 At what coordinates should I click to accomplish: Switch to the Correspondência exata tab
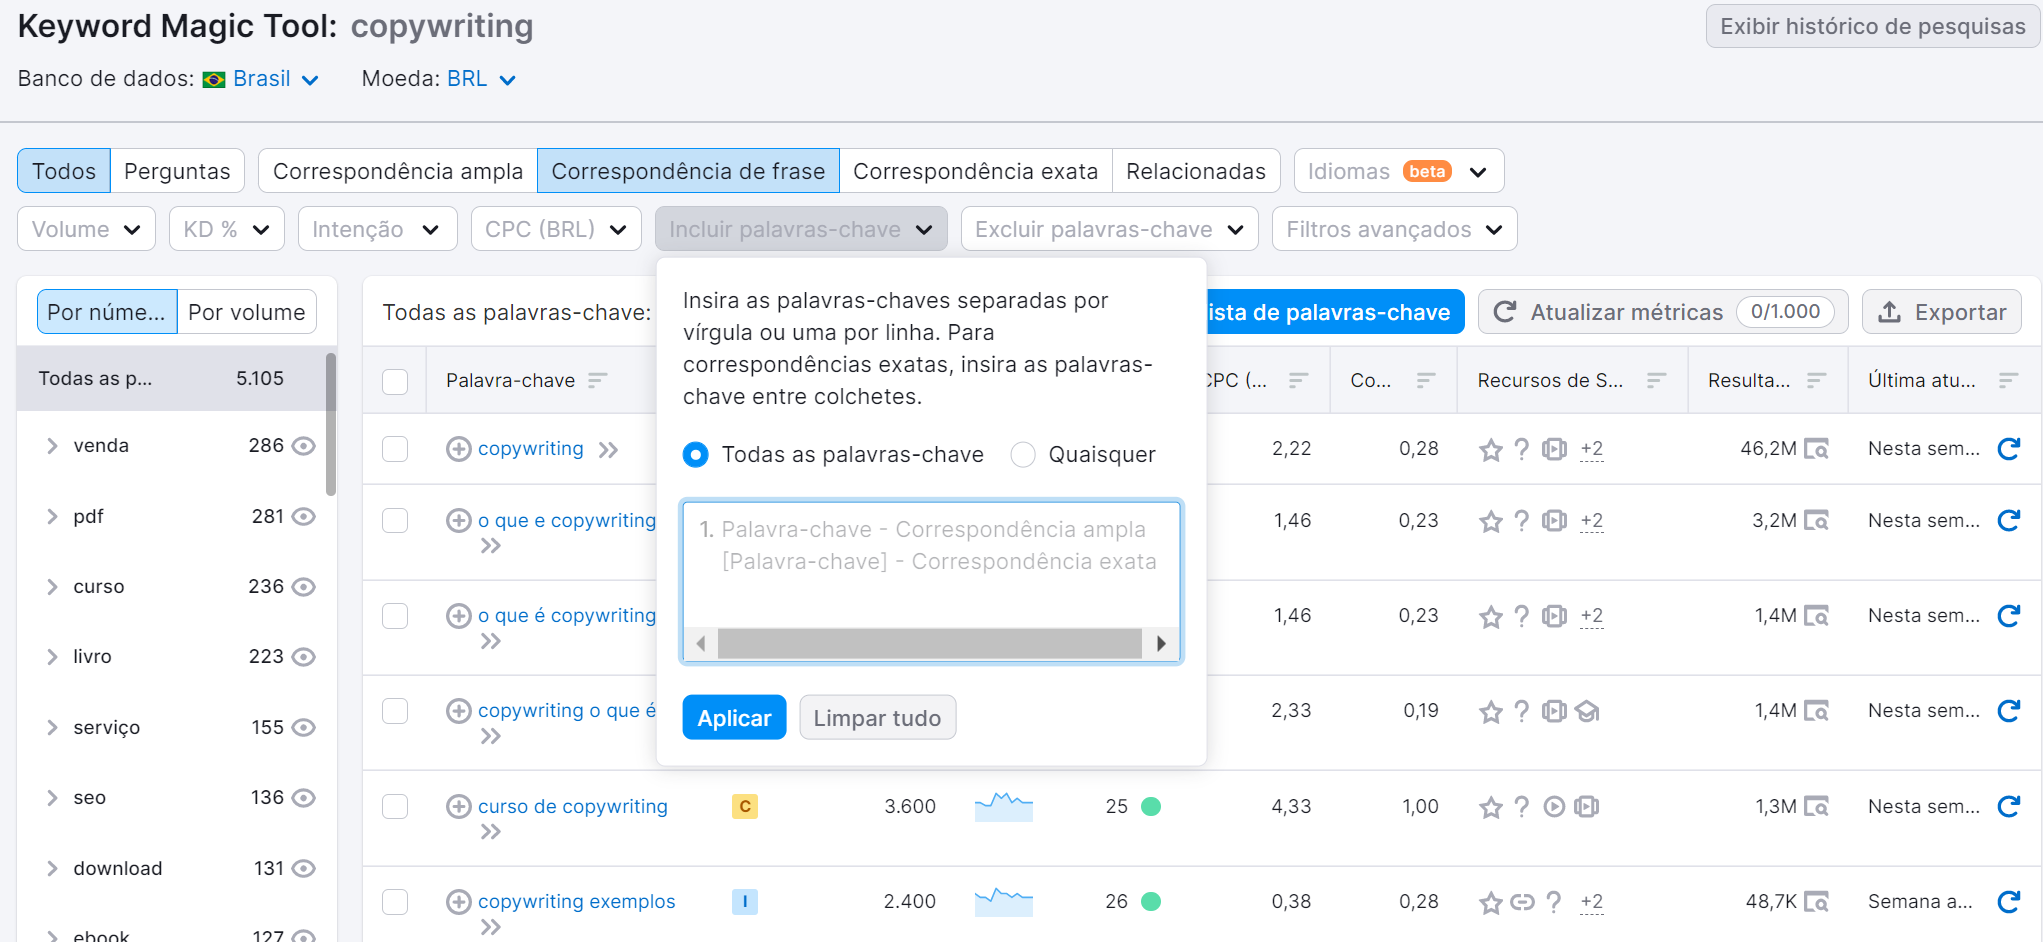[x=975, y=170]
